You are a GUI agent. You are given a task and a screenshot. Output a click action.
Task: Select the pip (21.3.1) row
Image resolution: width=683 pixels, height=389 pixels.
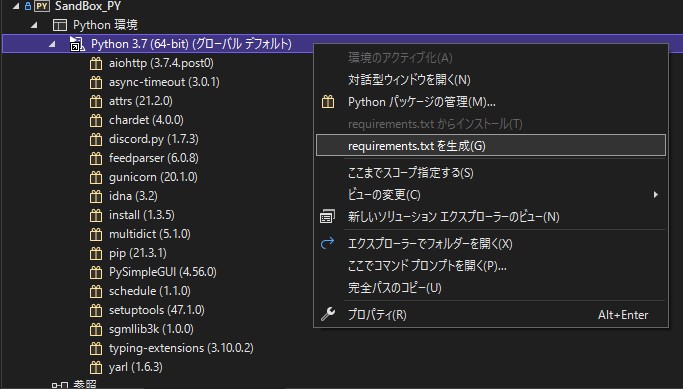tap(138, 254)
